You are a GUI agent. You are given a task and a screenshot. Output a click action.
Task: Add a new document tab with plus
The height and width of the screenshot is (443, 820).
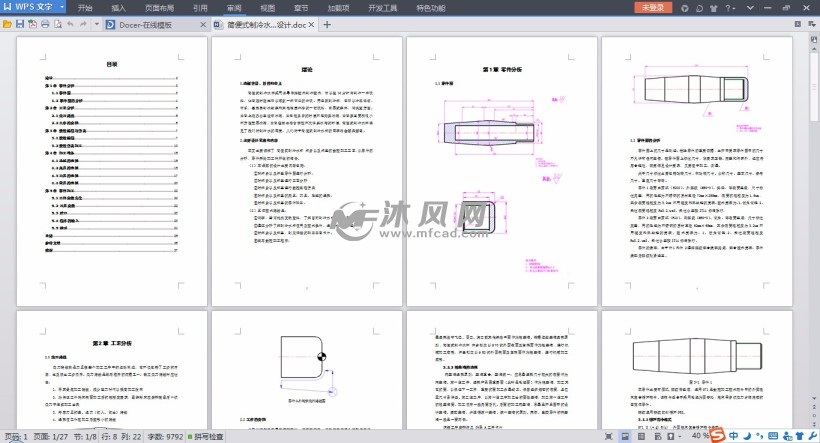coord(327,25)
